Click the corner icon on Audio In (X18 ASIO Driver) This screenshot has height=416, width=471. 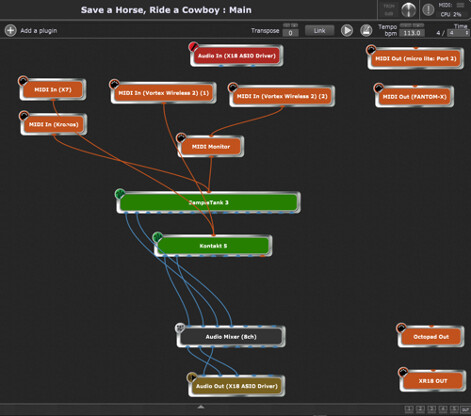[x=193, y=47]
